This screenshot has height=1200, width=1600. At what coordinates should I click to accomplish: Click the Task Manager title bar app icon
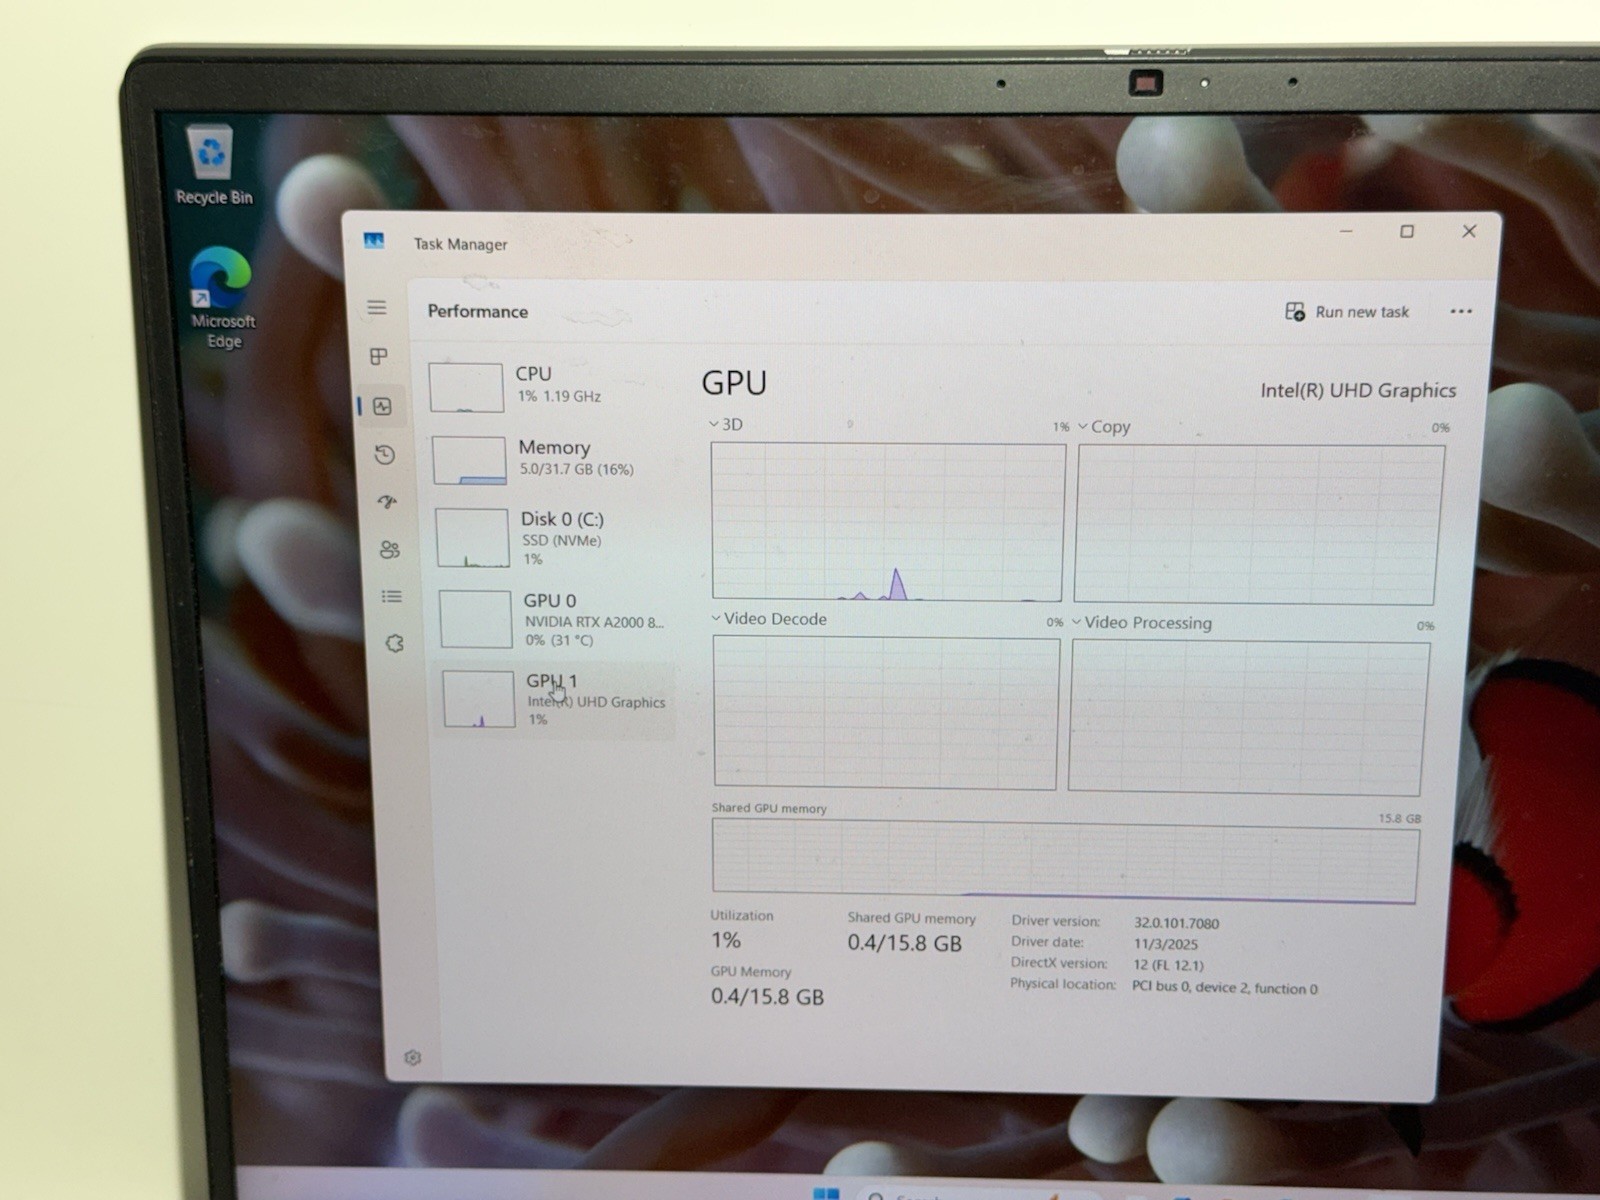coord(374,241)
